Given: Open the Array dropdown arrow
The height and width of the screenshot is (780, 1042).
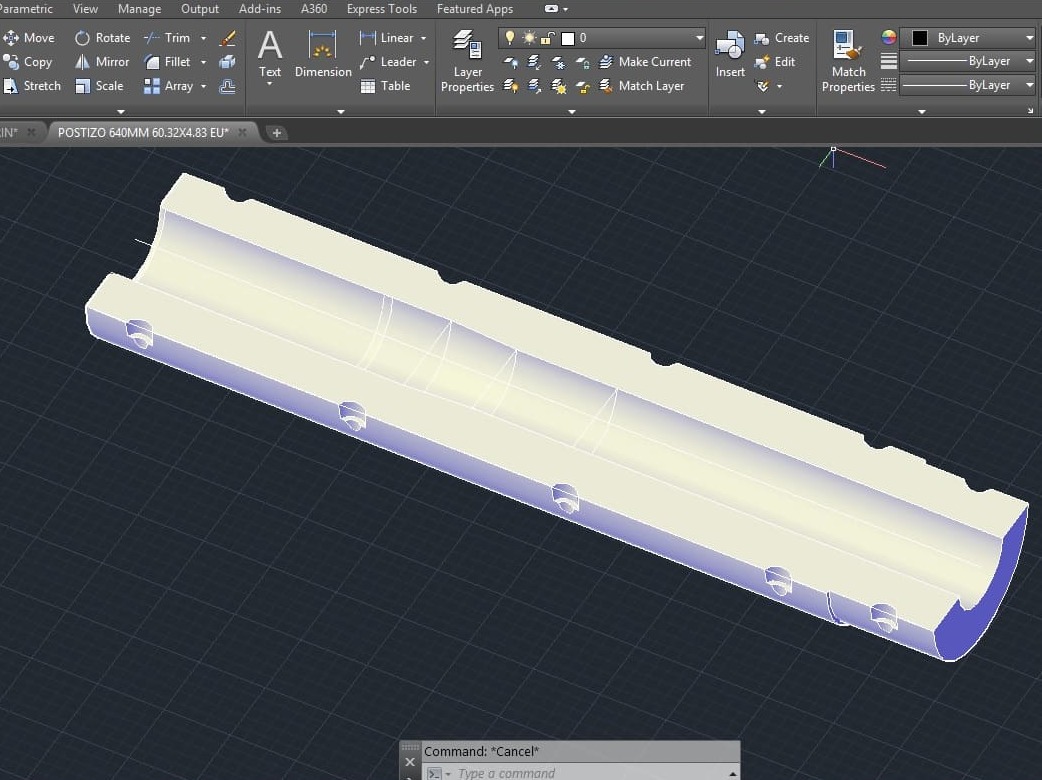Looking at the screenshot, I should tap(203, 86).
